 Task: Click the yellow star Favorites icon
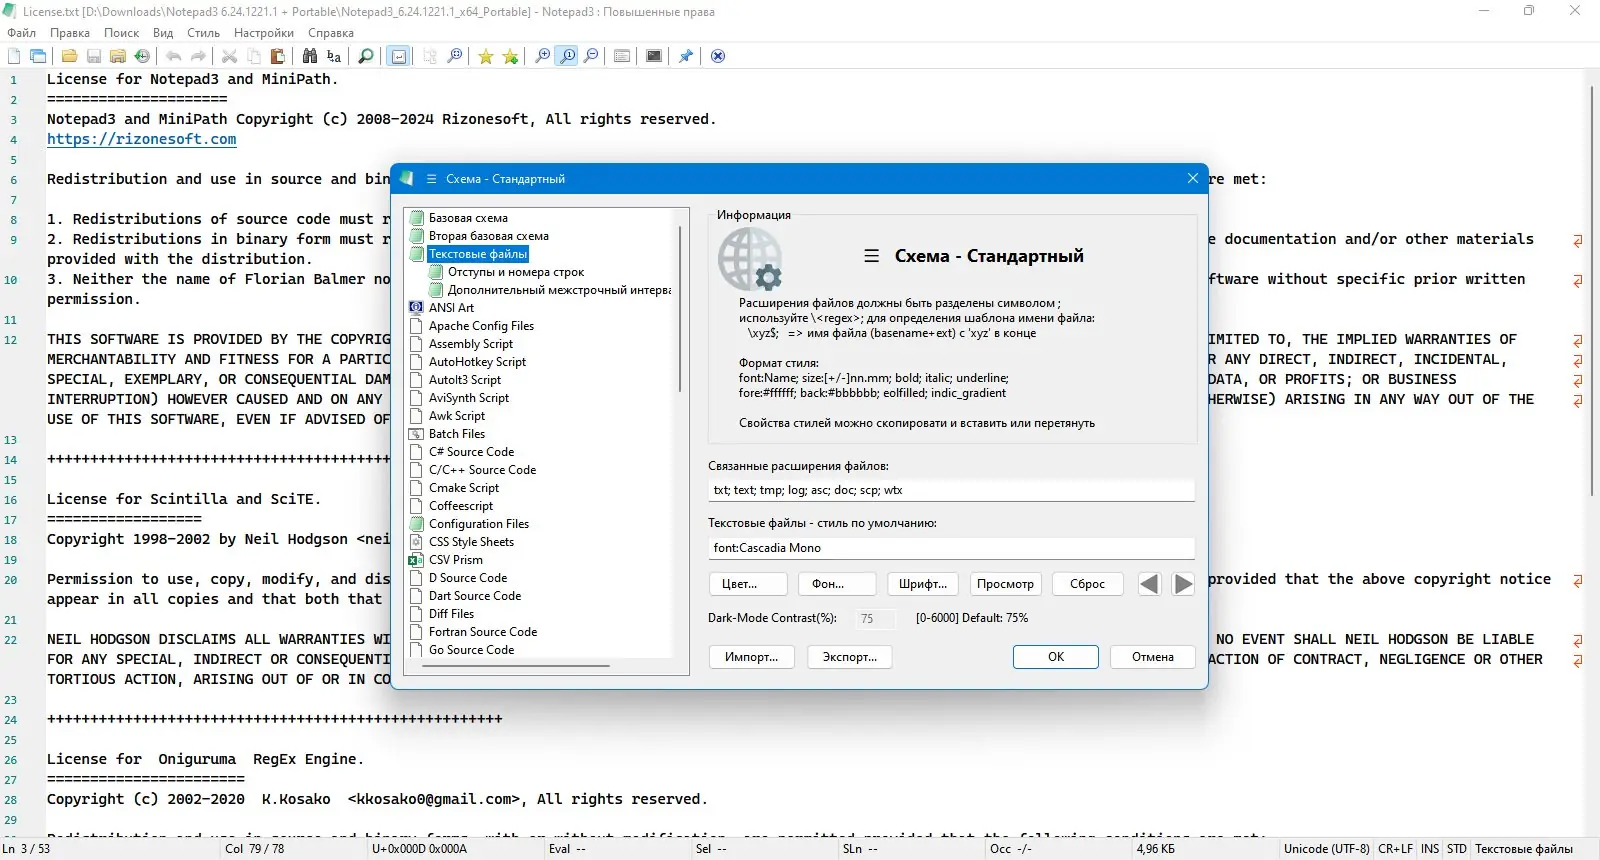(x=486, y=56)
